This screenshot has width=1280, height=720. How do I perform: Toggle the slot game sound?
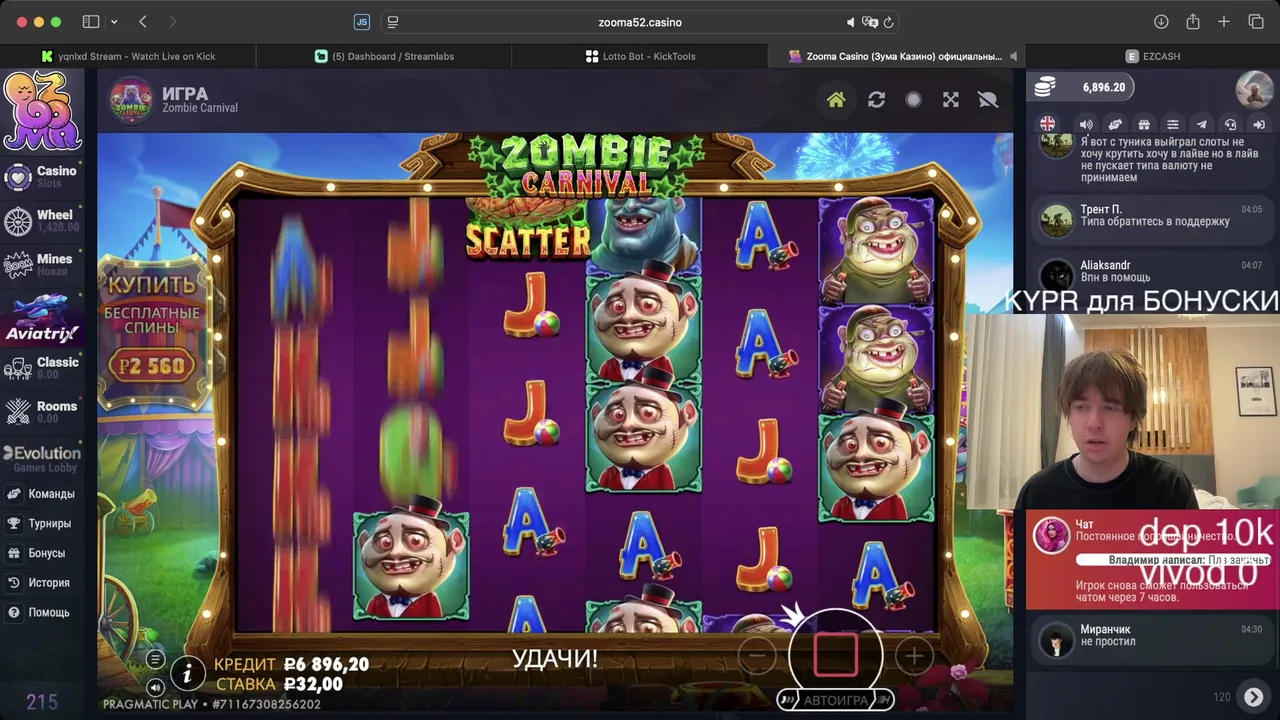coord(155,687)
